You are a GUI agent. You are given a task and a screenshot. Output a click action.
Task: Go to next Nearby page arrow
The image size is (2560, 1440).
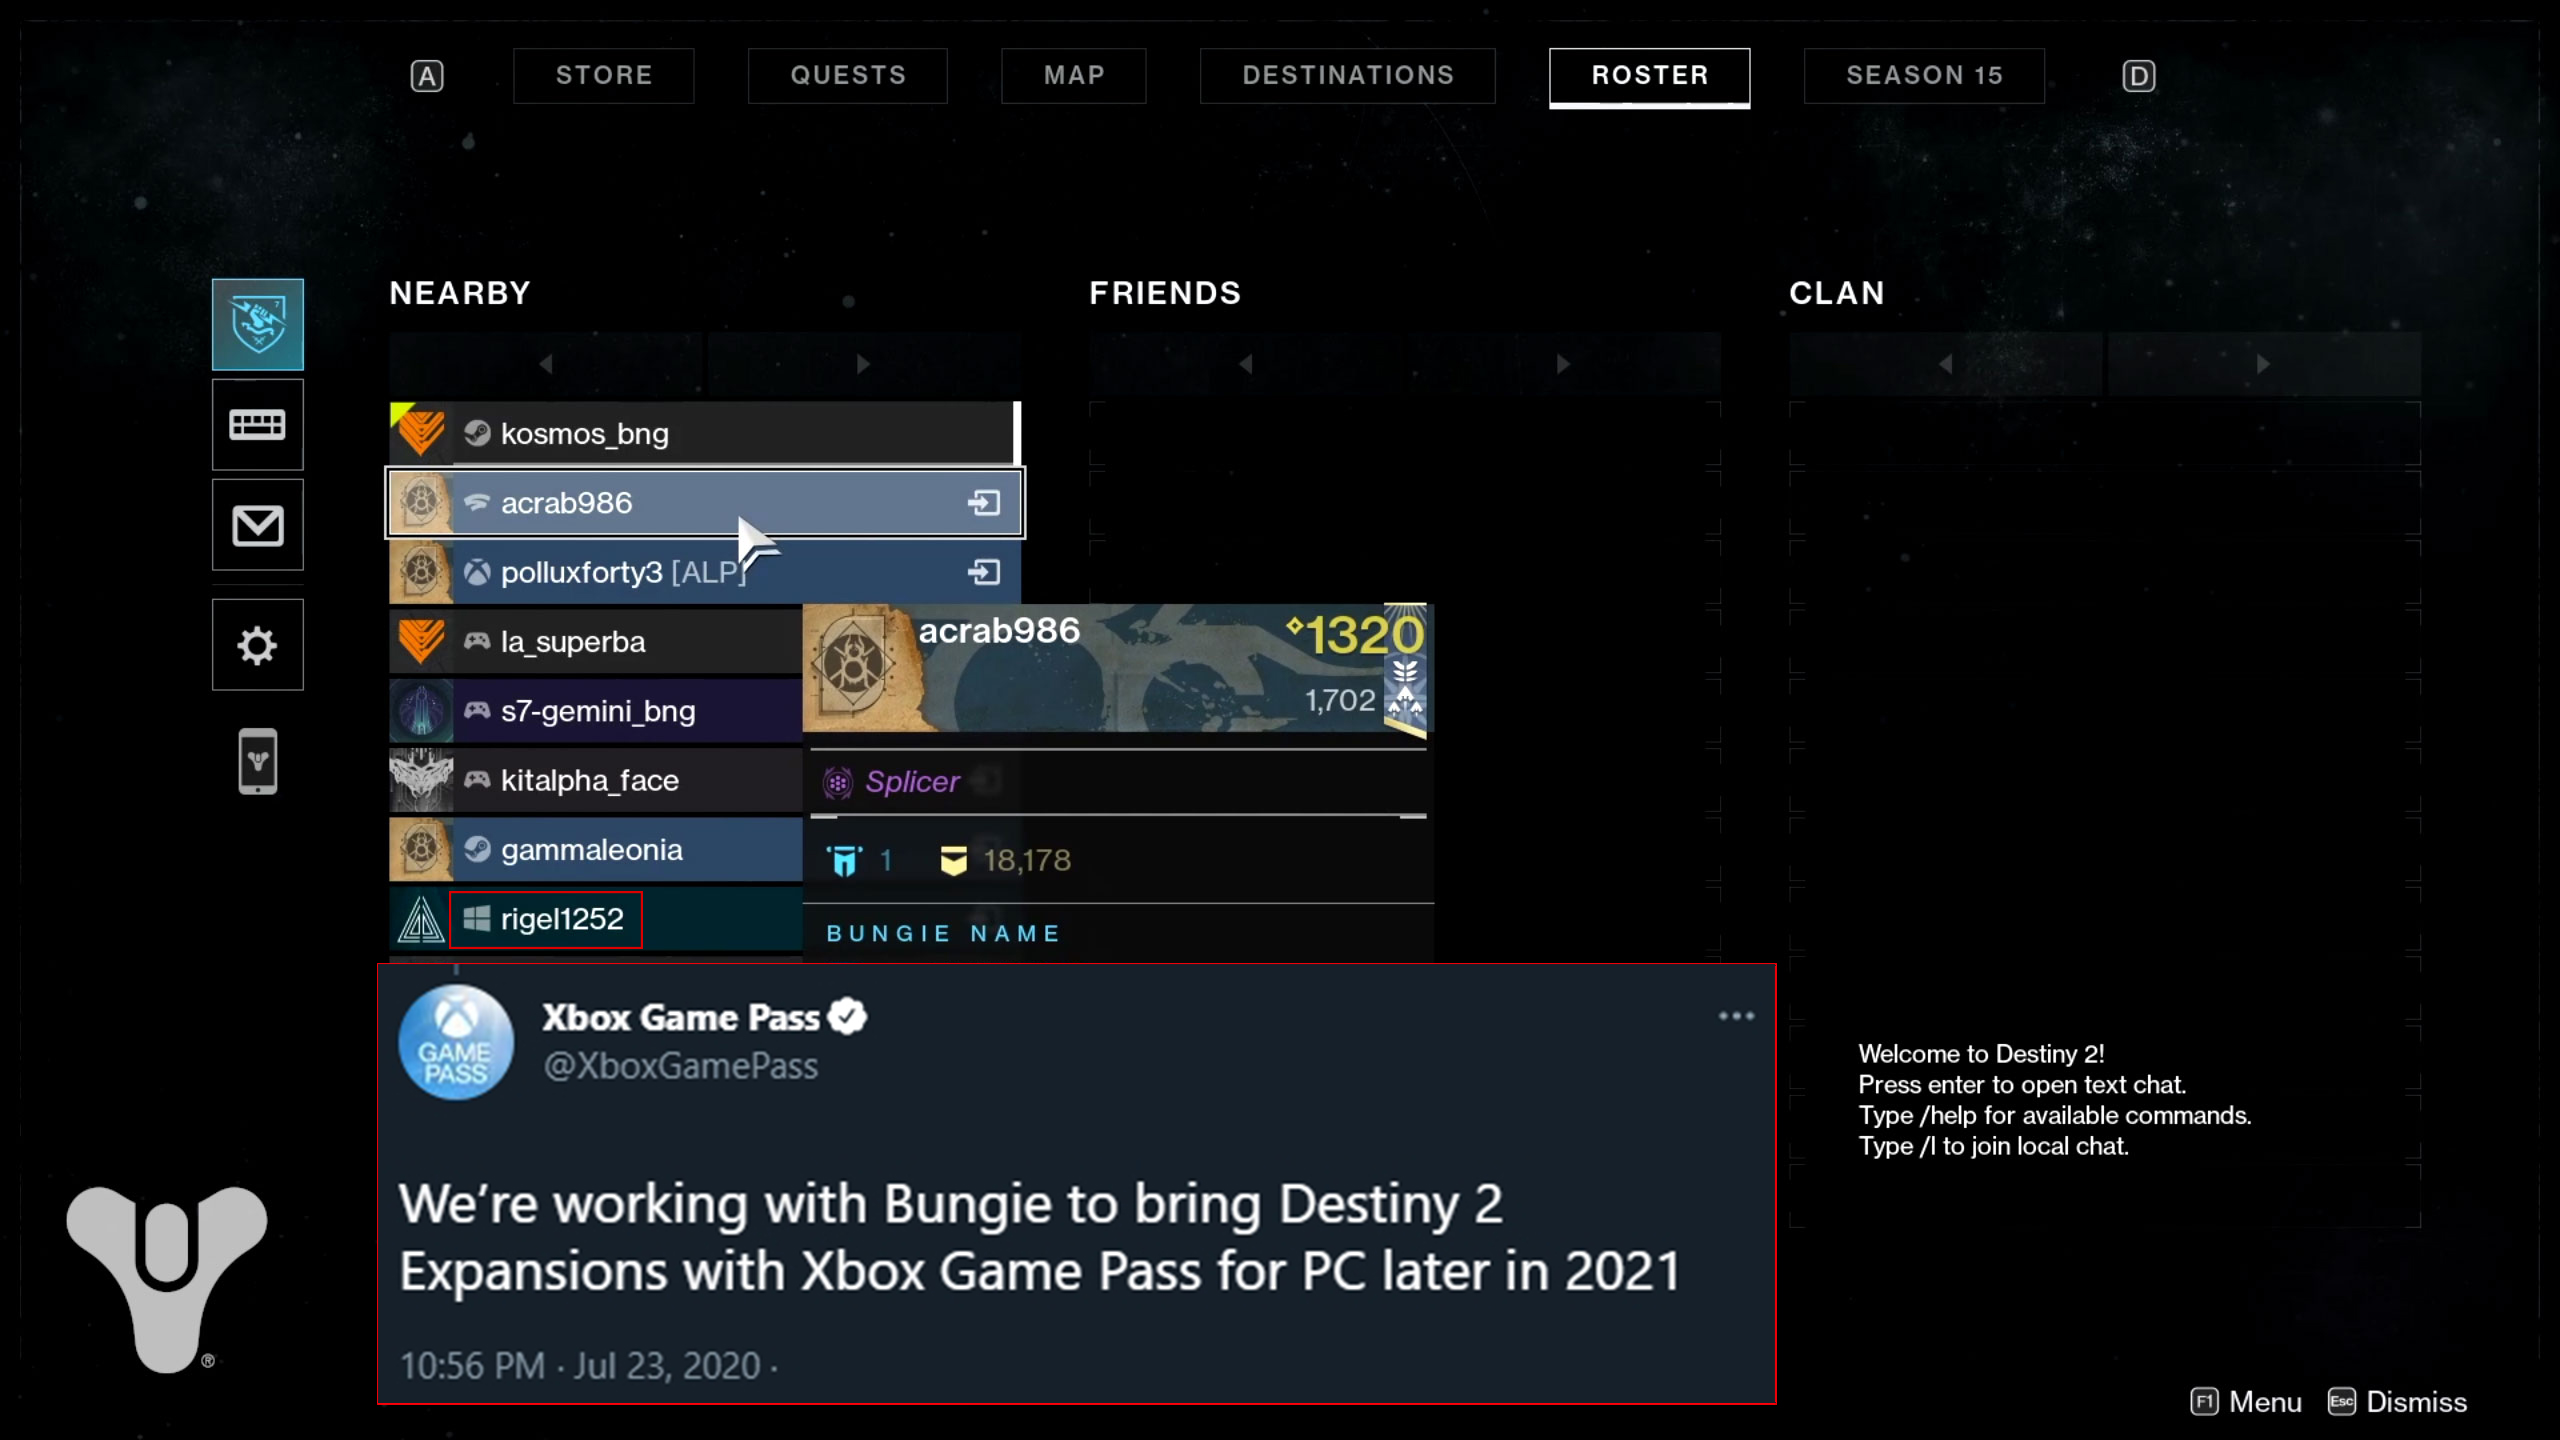point(863,364)
